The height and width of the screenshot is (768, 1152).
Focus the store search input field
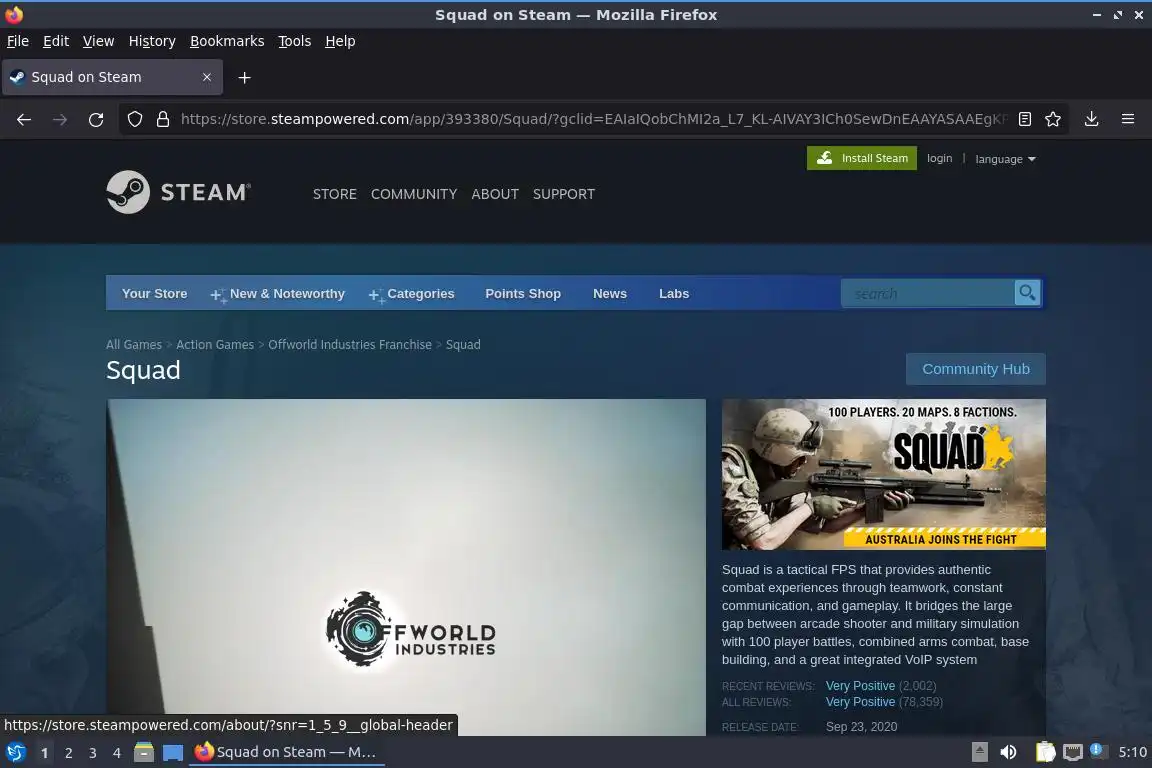coord(927,293)
